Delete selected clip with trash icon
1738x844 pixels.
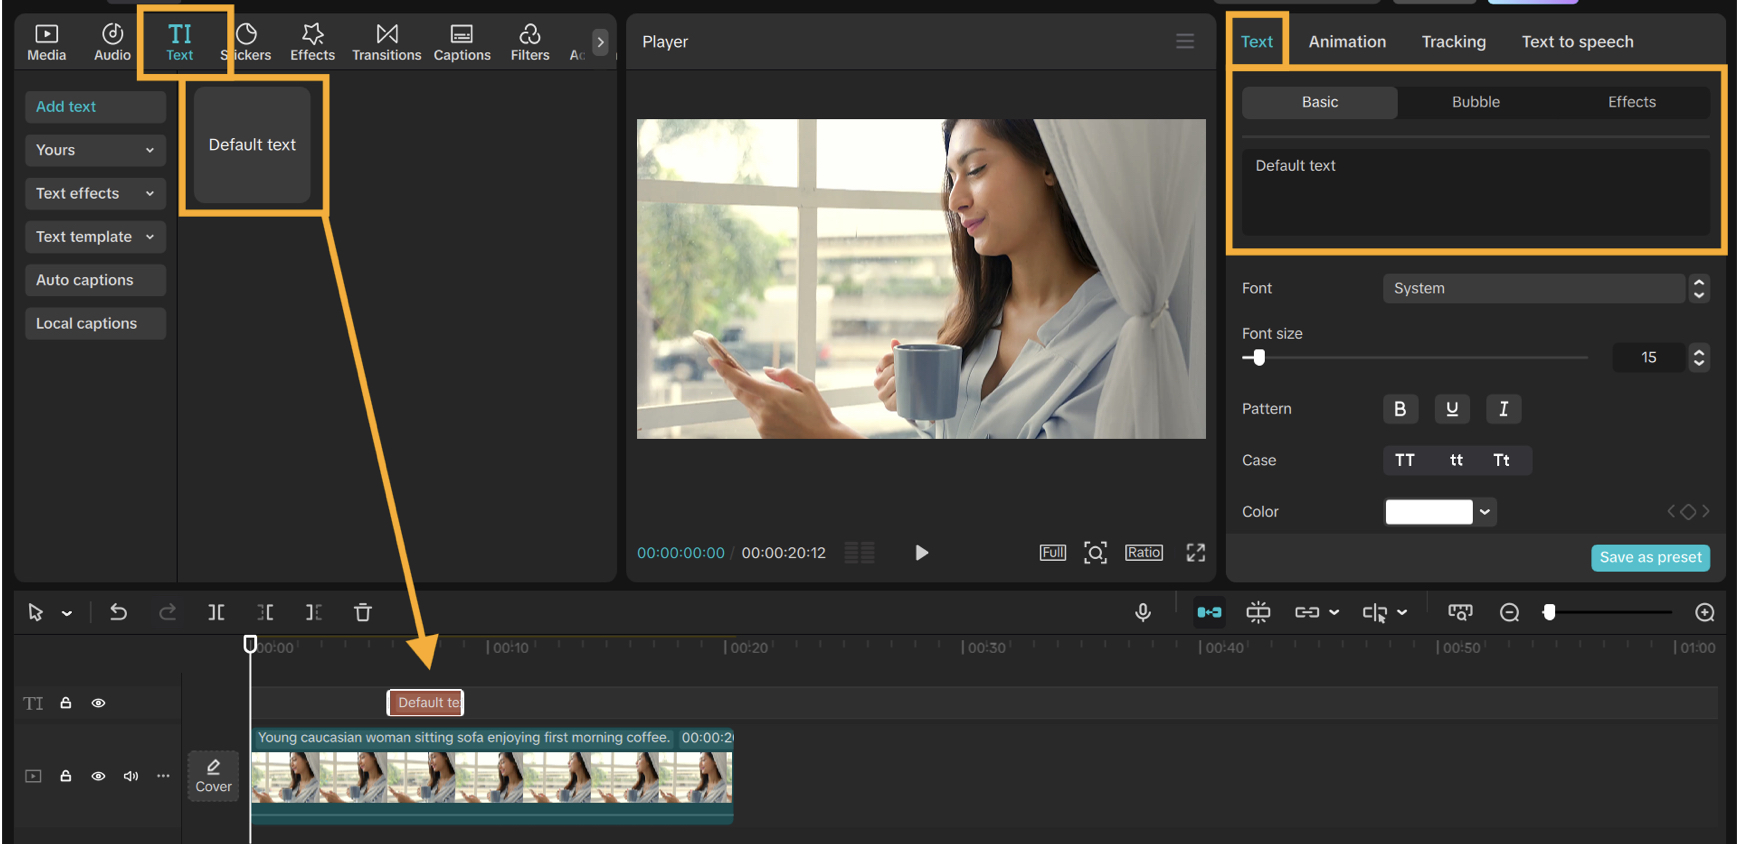363,612
